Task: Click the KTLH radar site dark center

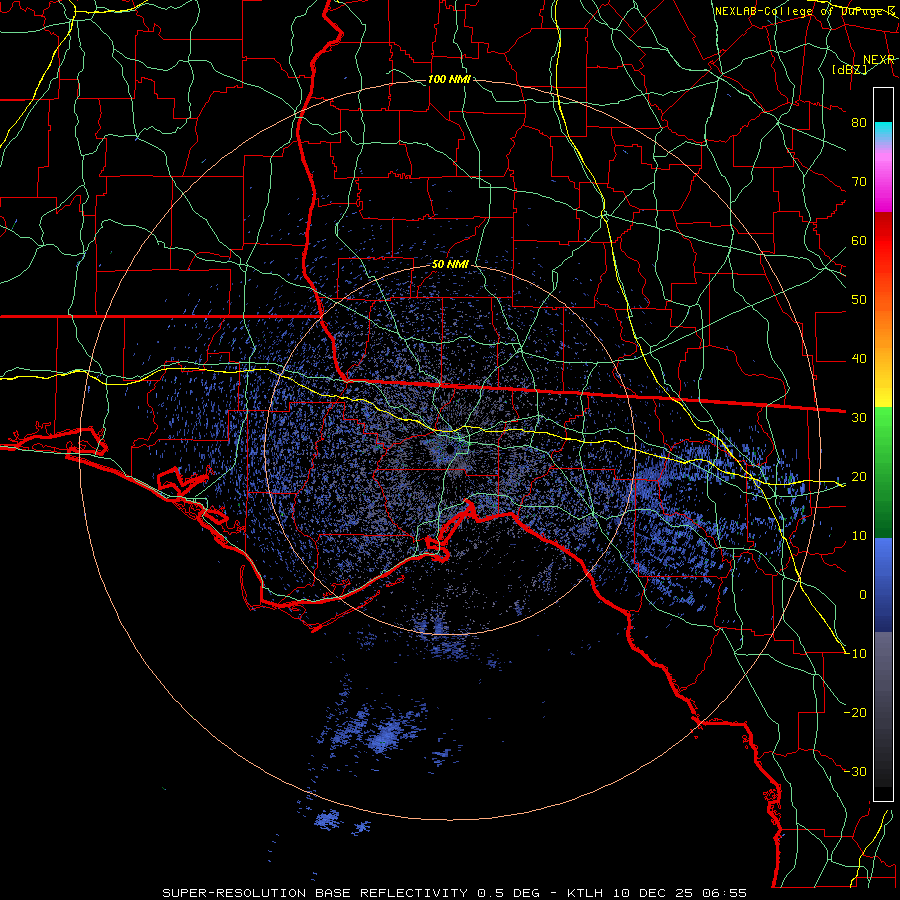Action: (451, 449)
